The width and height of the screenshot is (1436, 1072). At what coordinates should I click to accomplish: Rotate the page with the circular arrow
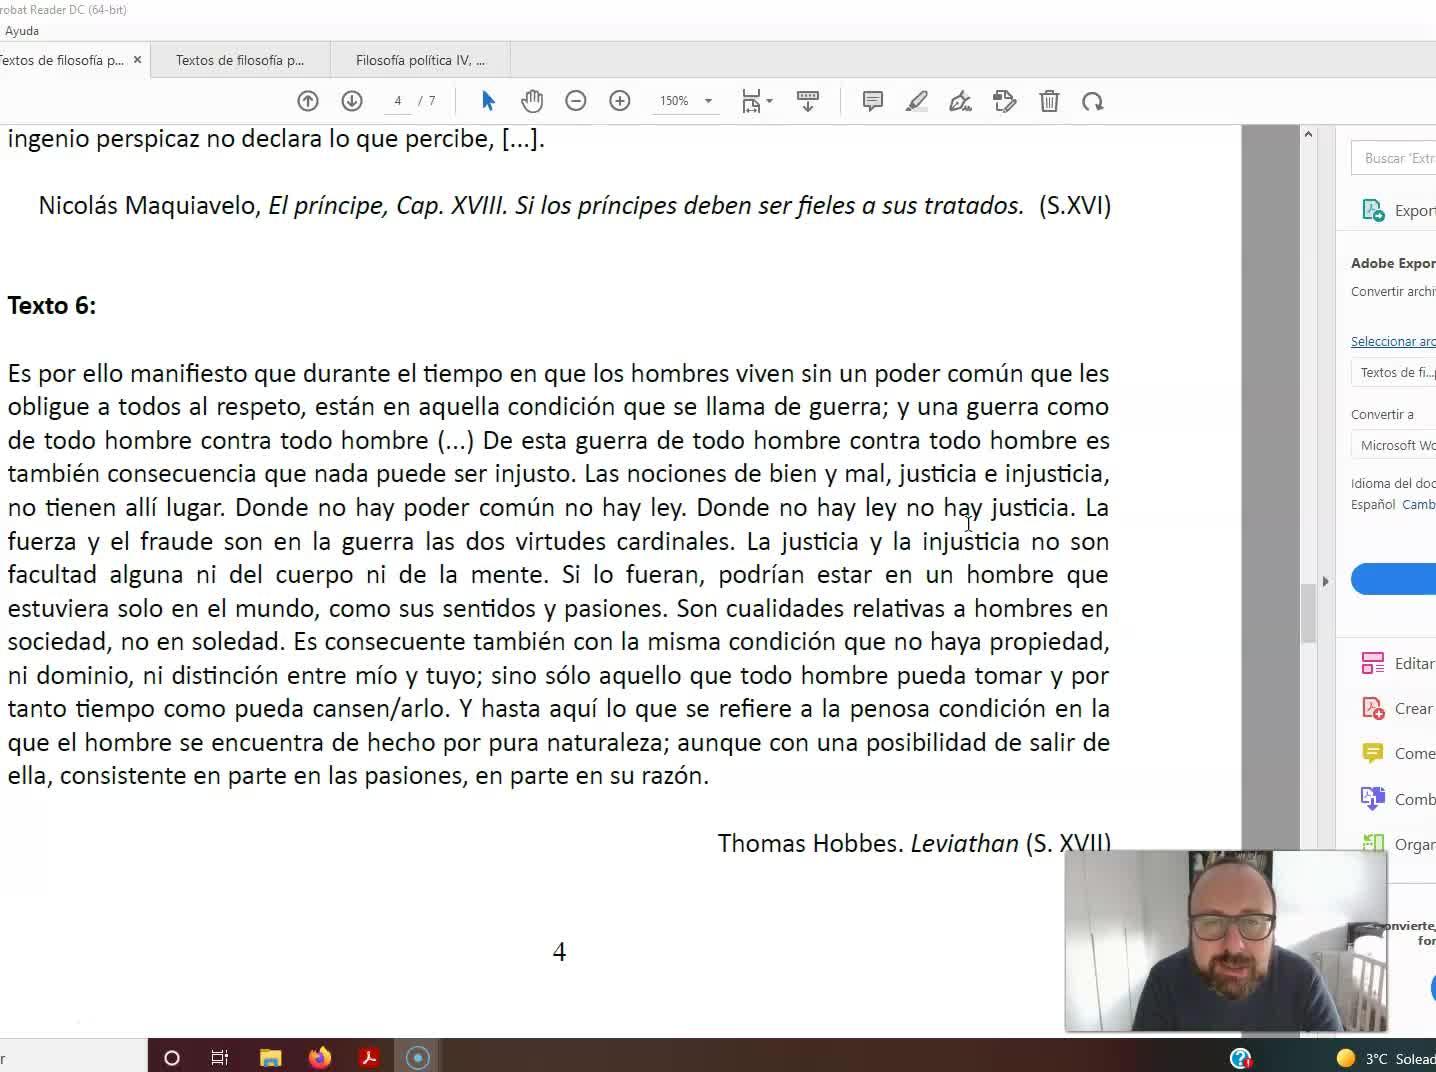point(1093,101)
